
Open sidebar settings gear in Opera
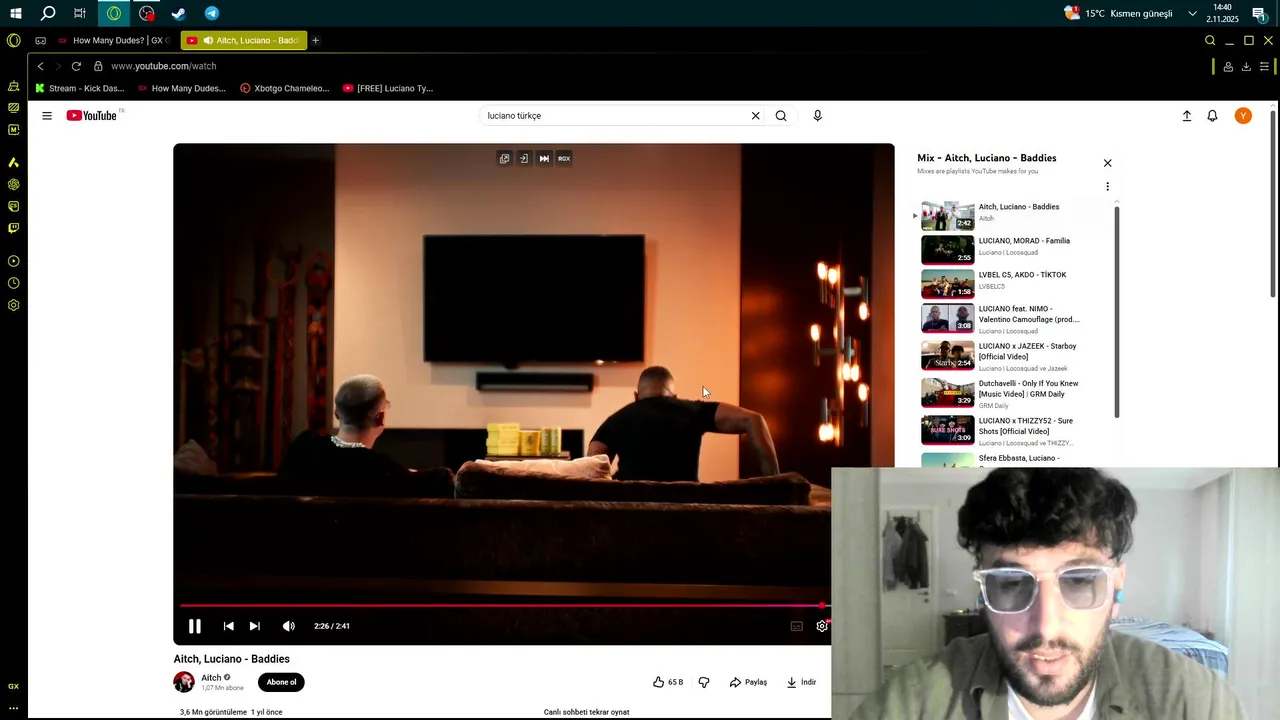coord(13,305)
